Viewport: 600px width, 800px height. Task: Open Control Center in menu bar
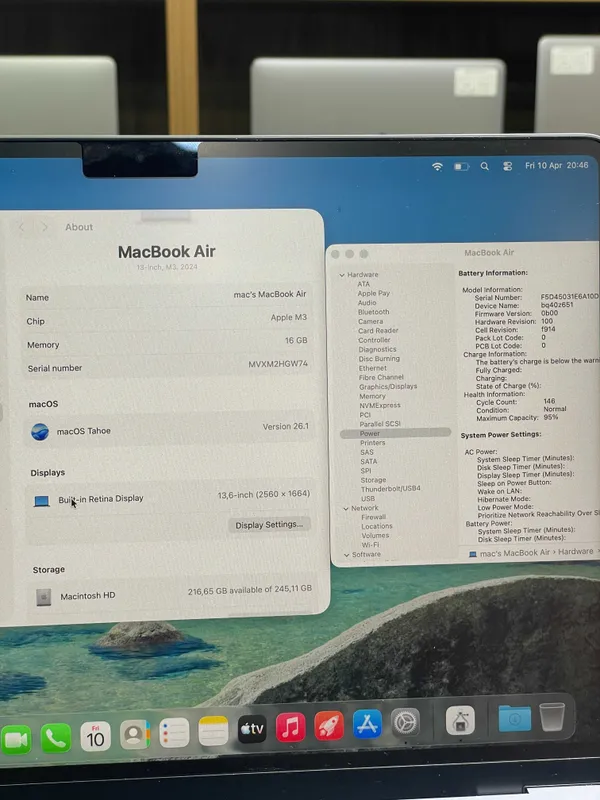click(x=507, y=166)
